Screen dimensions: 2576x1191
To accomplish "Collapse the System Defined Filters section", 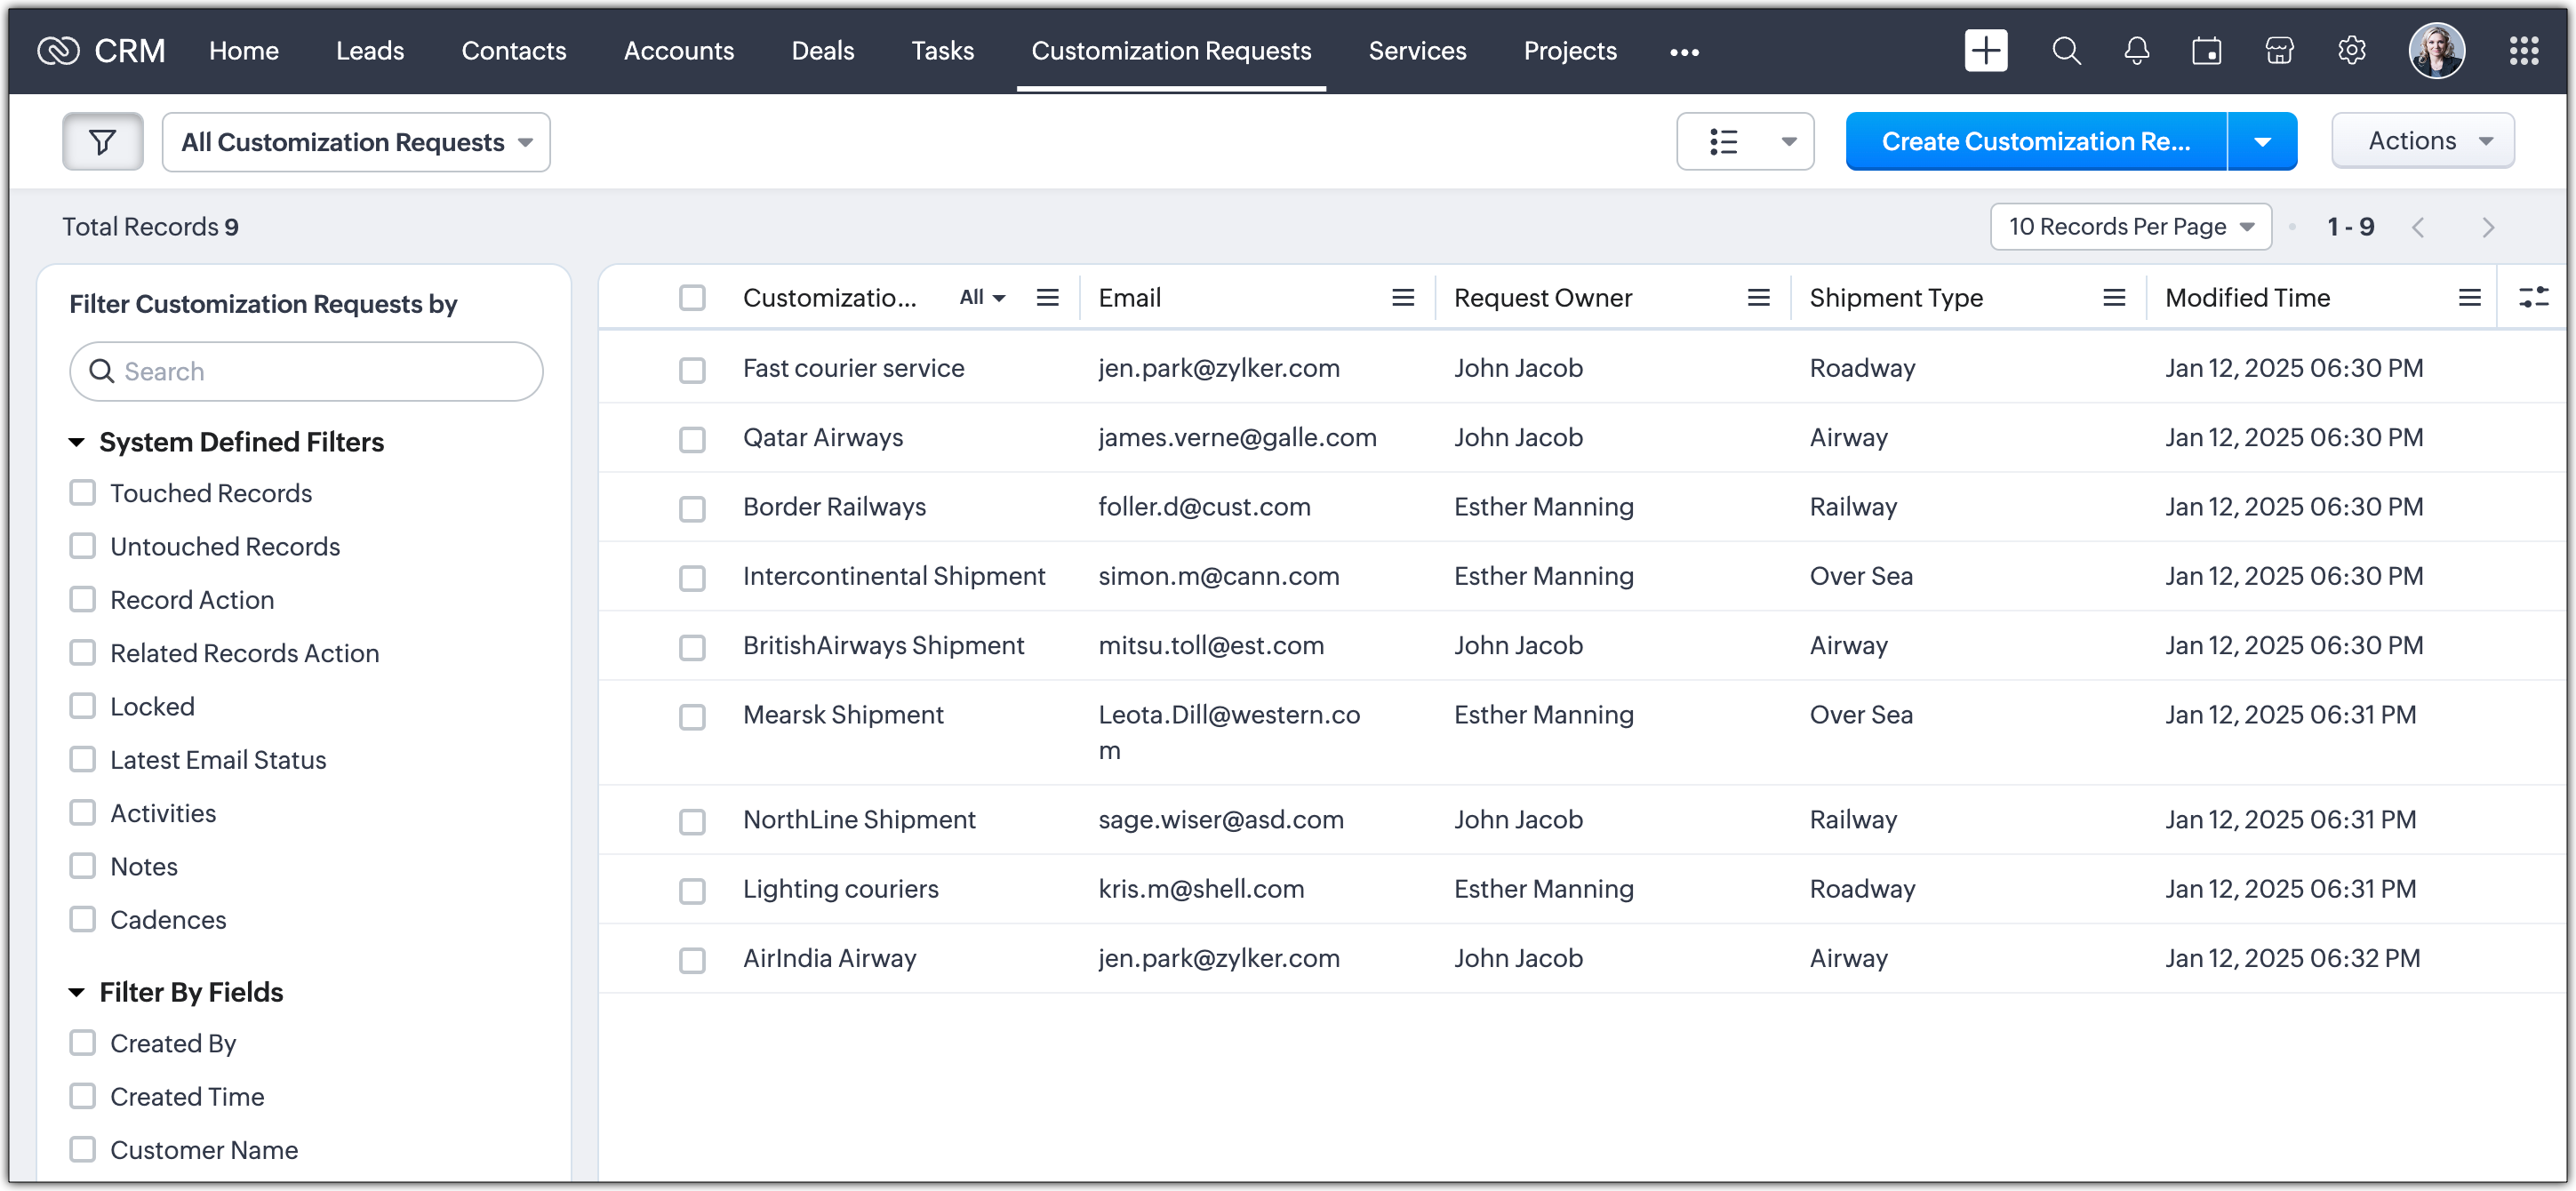I will [76, 442].
